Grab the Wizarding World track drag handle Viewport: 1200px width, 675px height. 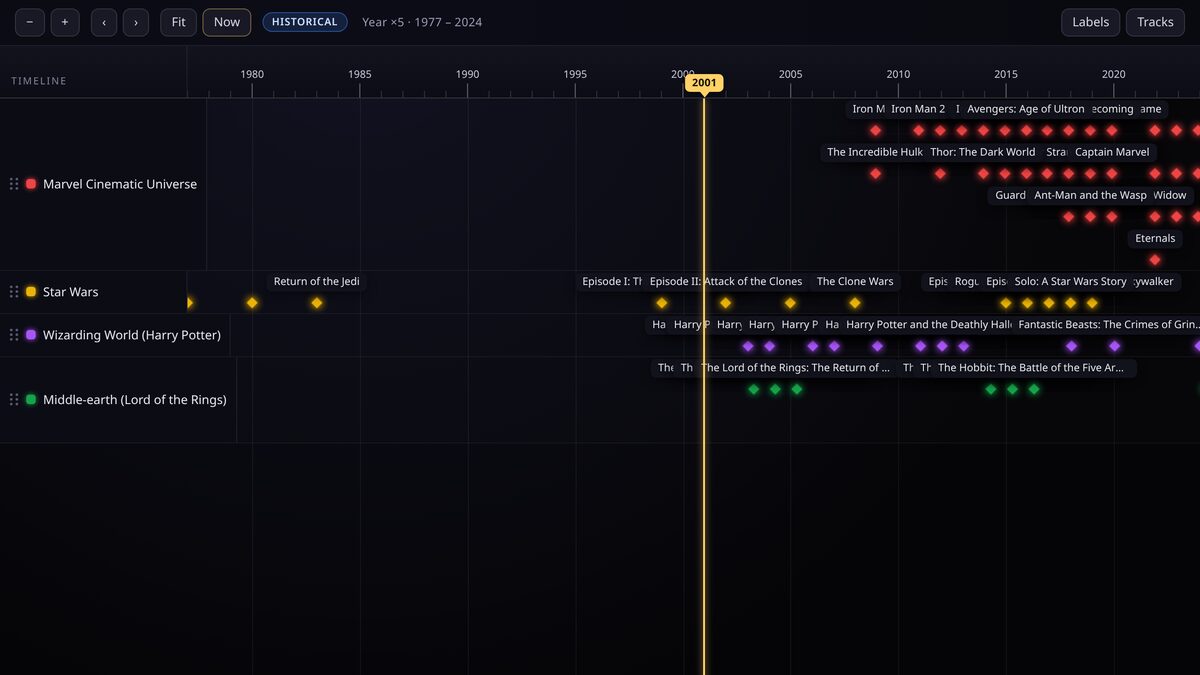[14, 335]
